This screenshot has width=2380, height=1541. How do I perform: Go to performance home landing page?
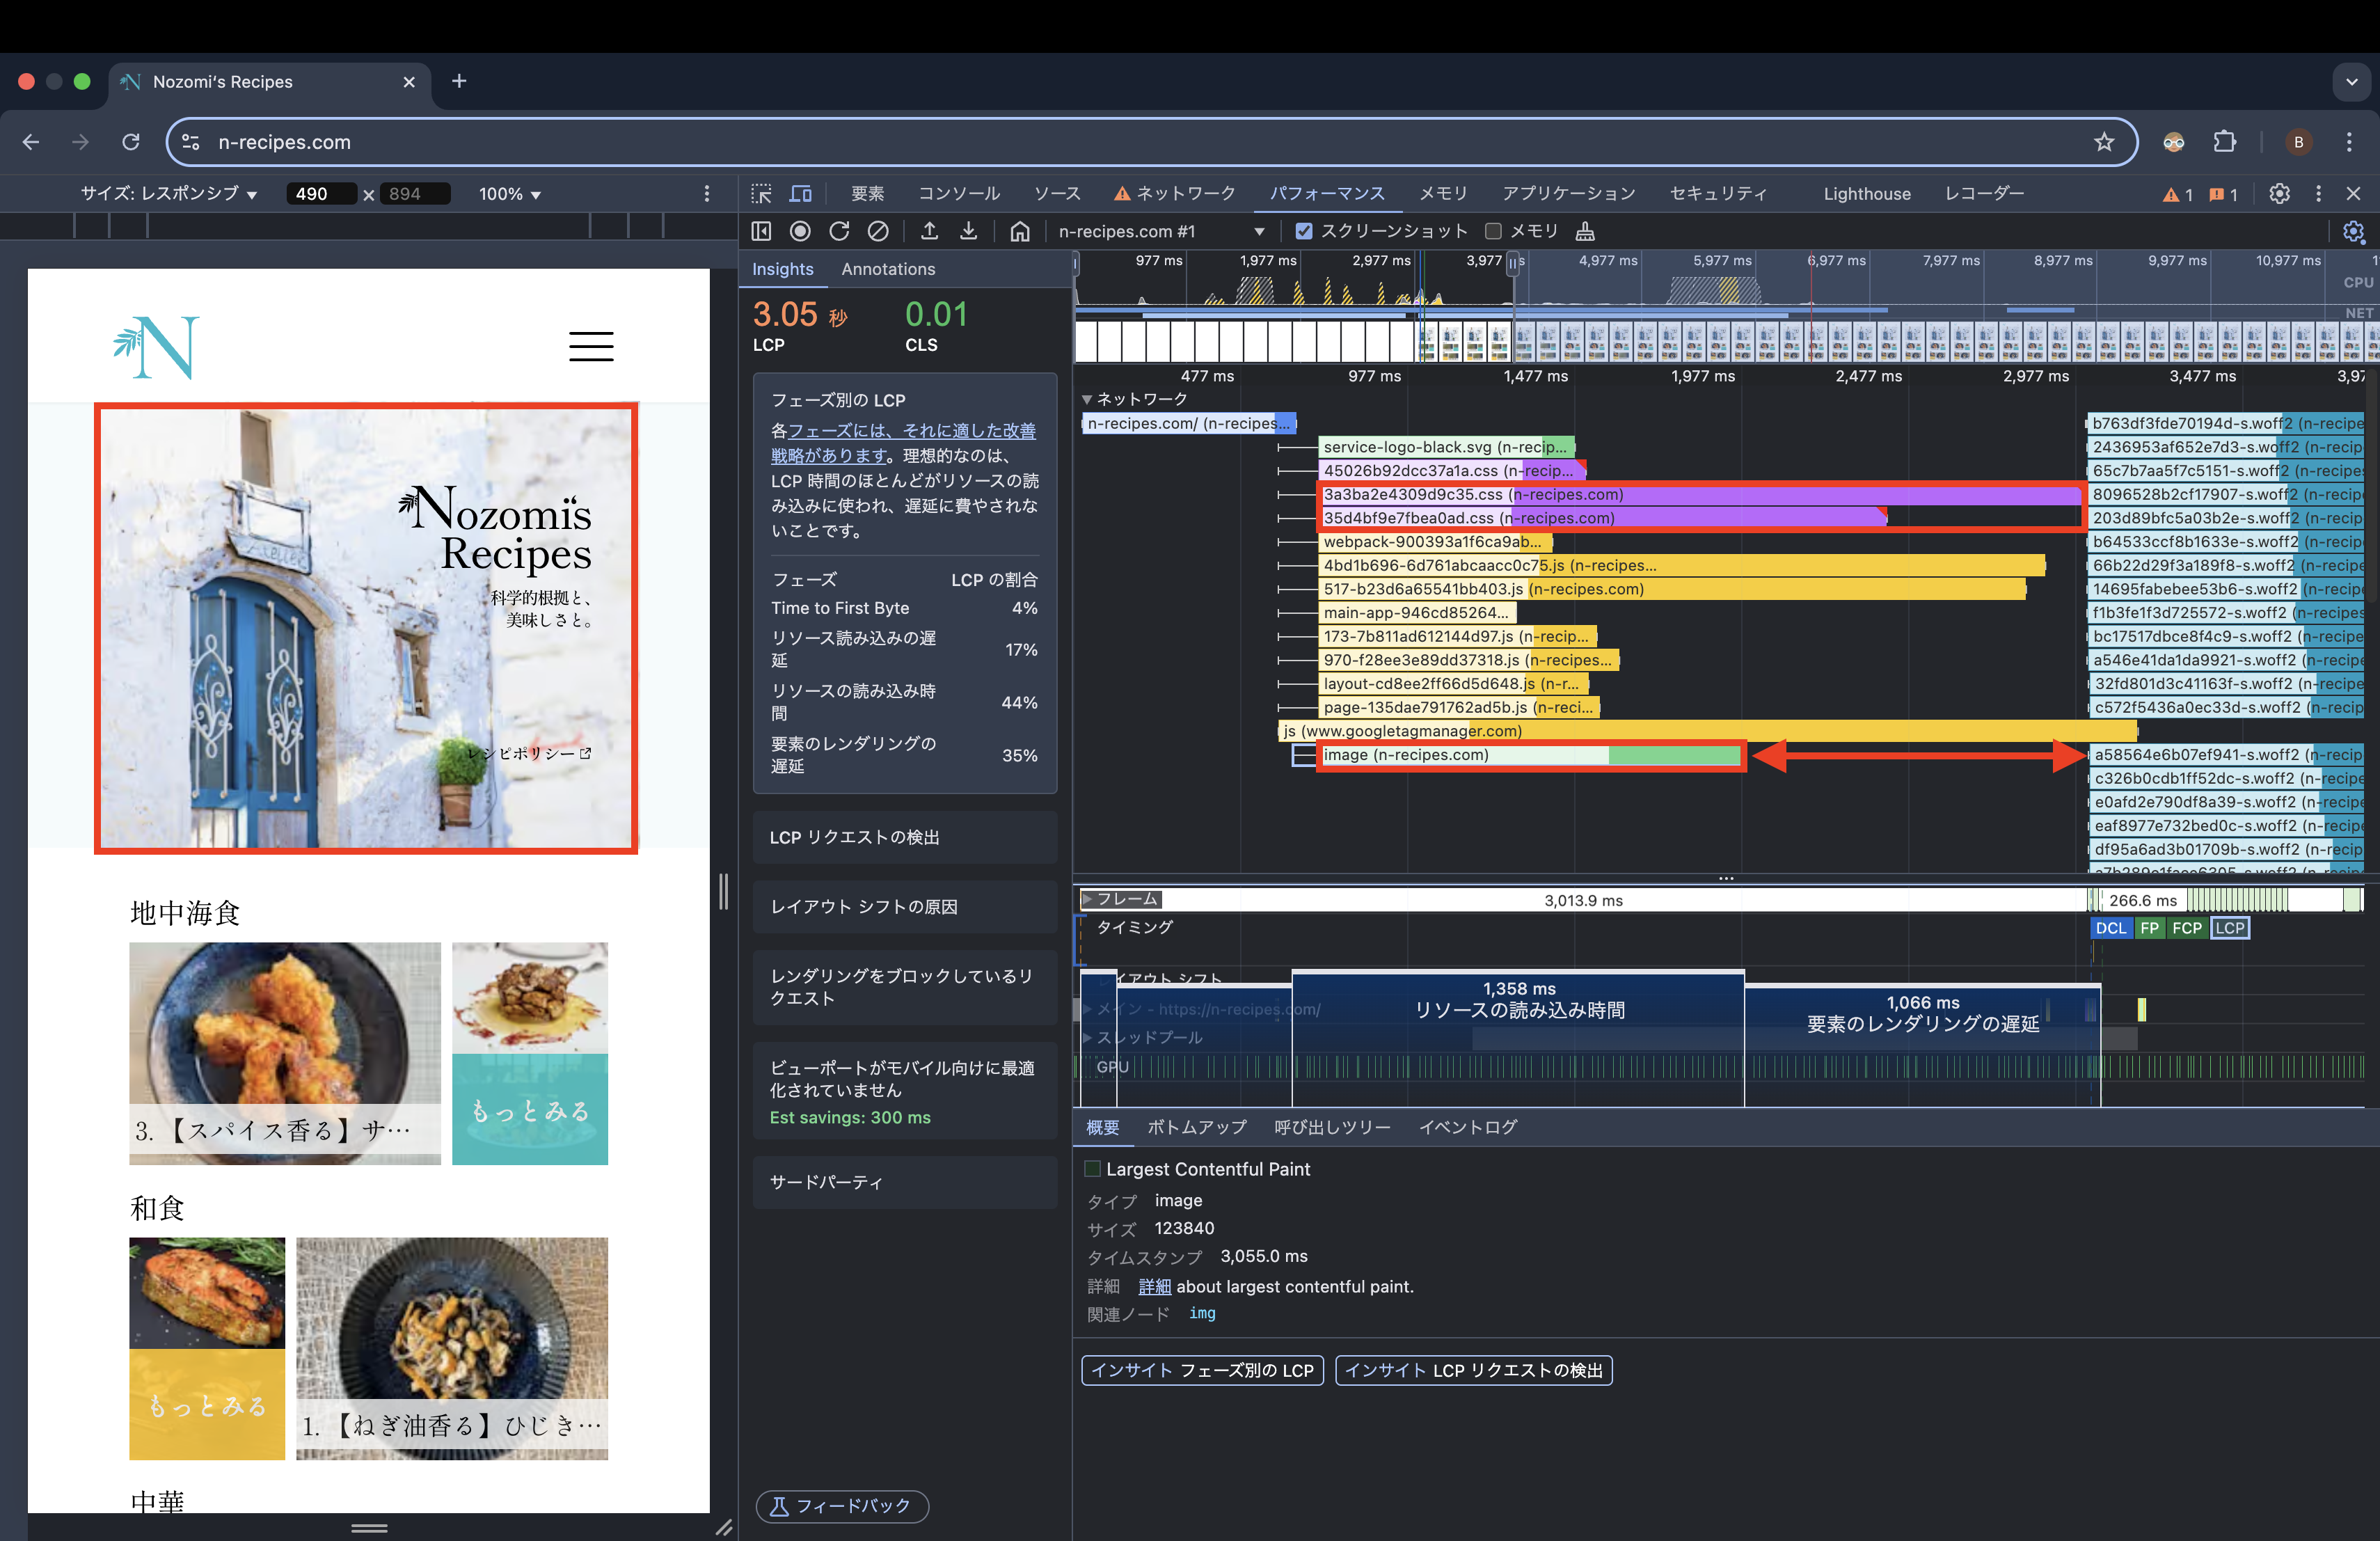pos(1019,231)
